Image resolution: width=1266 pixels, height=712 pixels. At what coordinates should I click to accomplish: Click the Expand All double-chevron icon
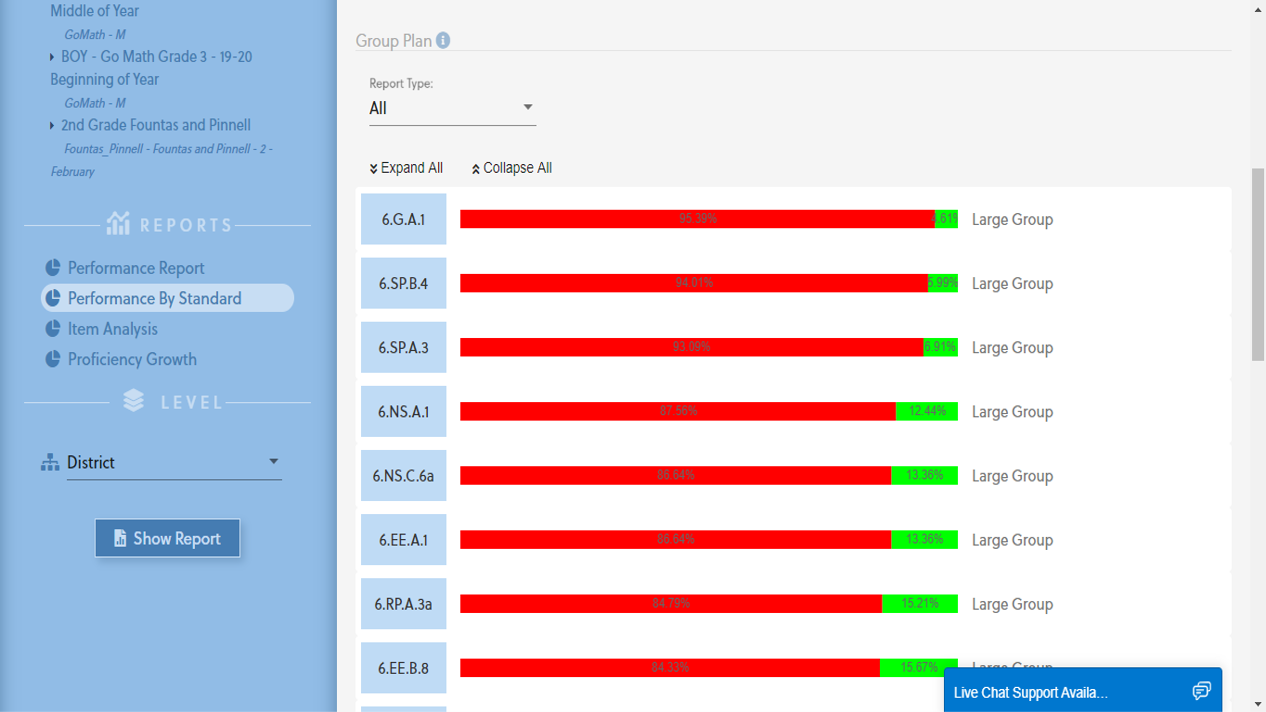[x=373, y=169]
